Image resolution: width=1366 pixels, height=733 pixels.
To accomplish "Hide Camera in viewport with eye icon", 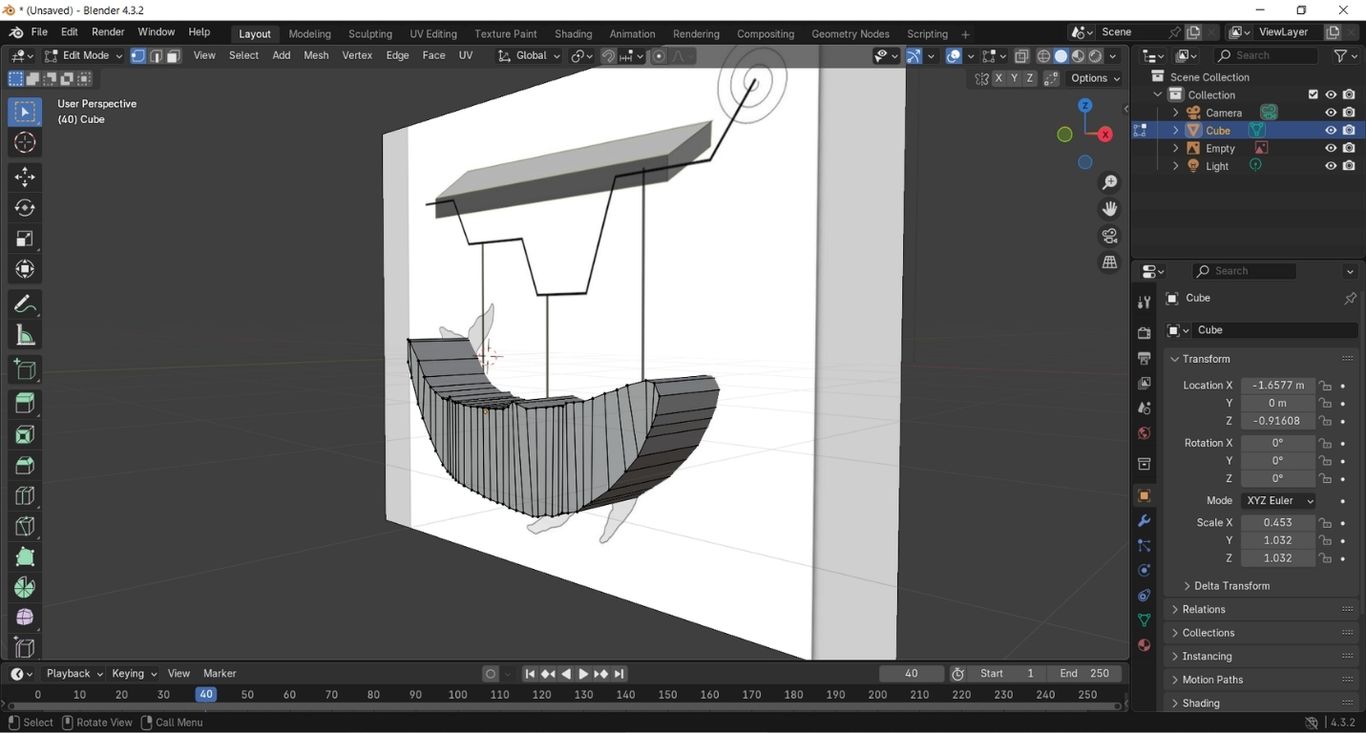I will [x=1331, y=113].
